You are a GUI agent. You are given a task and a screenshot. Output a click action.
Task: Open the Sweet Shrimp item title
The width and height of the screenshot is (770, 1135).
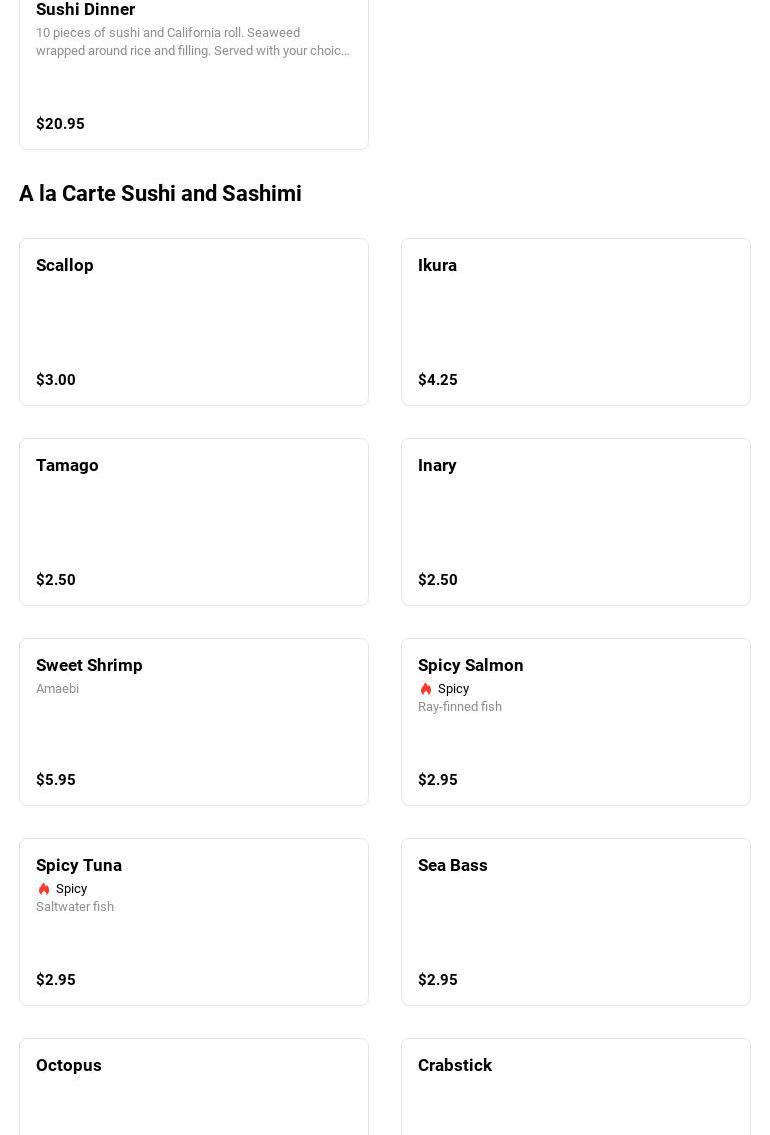pos(89,665)
